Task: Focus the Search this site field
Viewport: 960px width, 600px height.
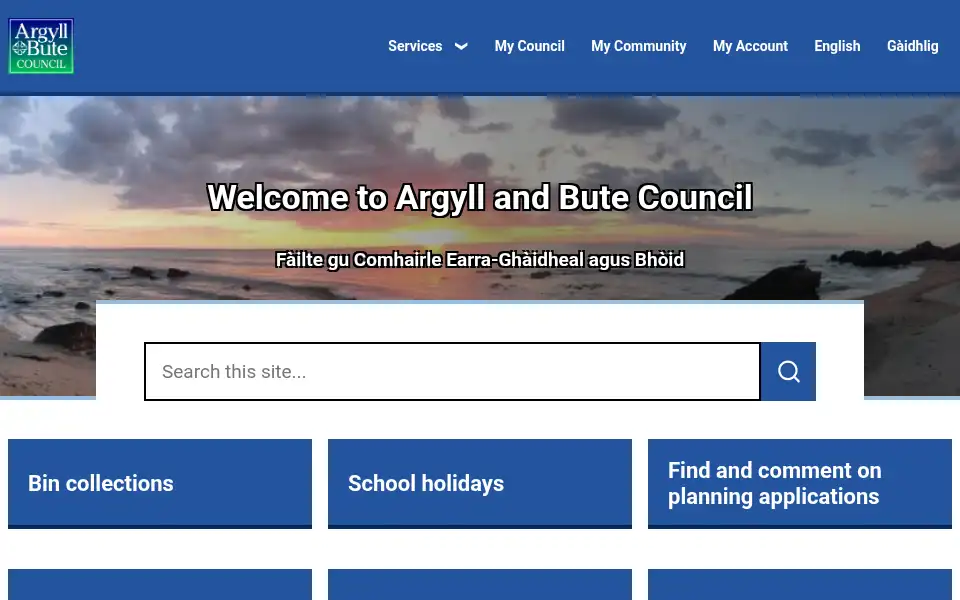Action: click(x=452, y=372)
